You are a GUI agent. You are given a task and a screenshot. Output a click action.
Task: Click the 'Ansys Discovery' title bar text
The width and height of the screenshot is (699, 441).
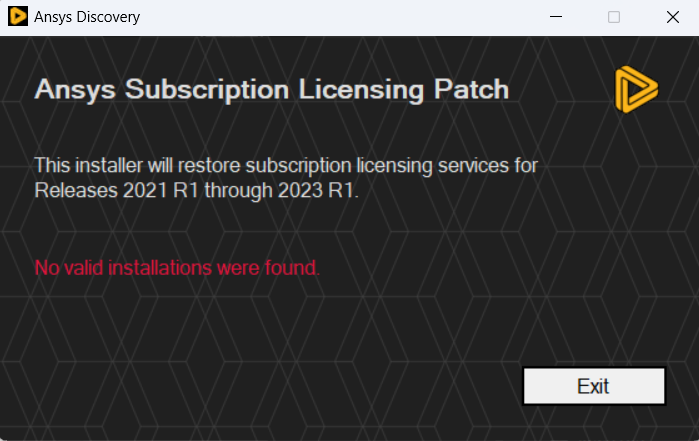point(87,17)
